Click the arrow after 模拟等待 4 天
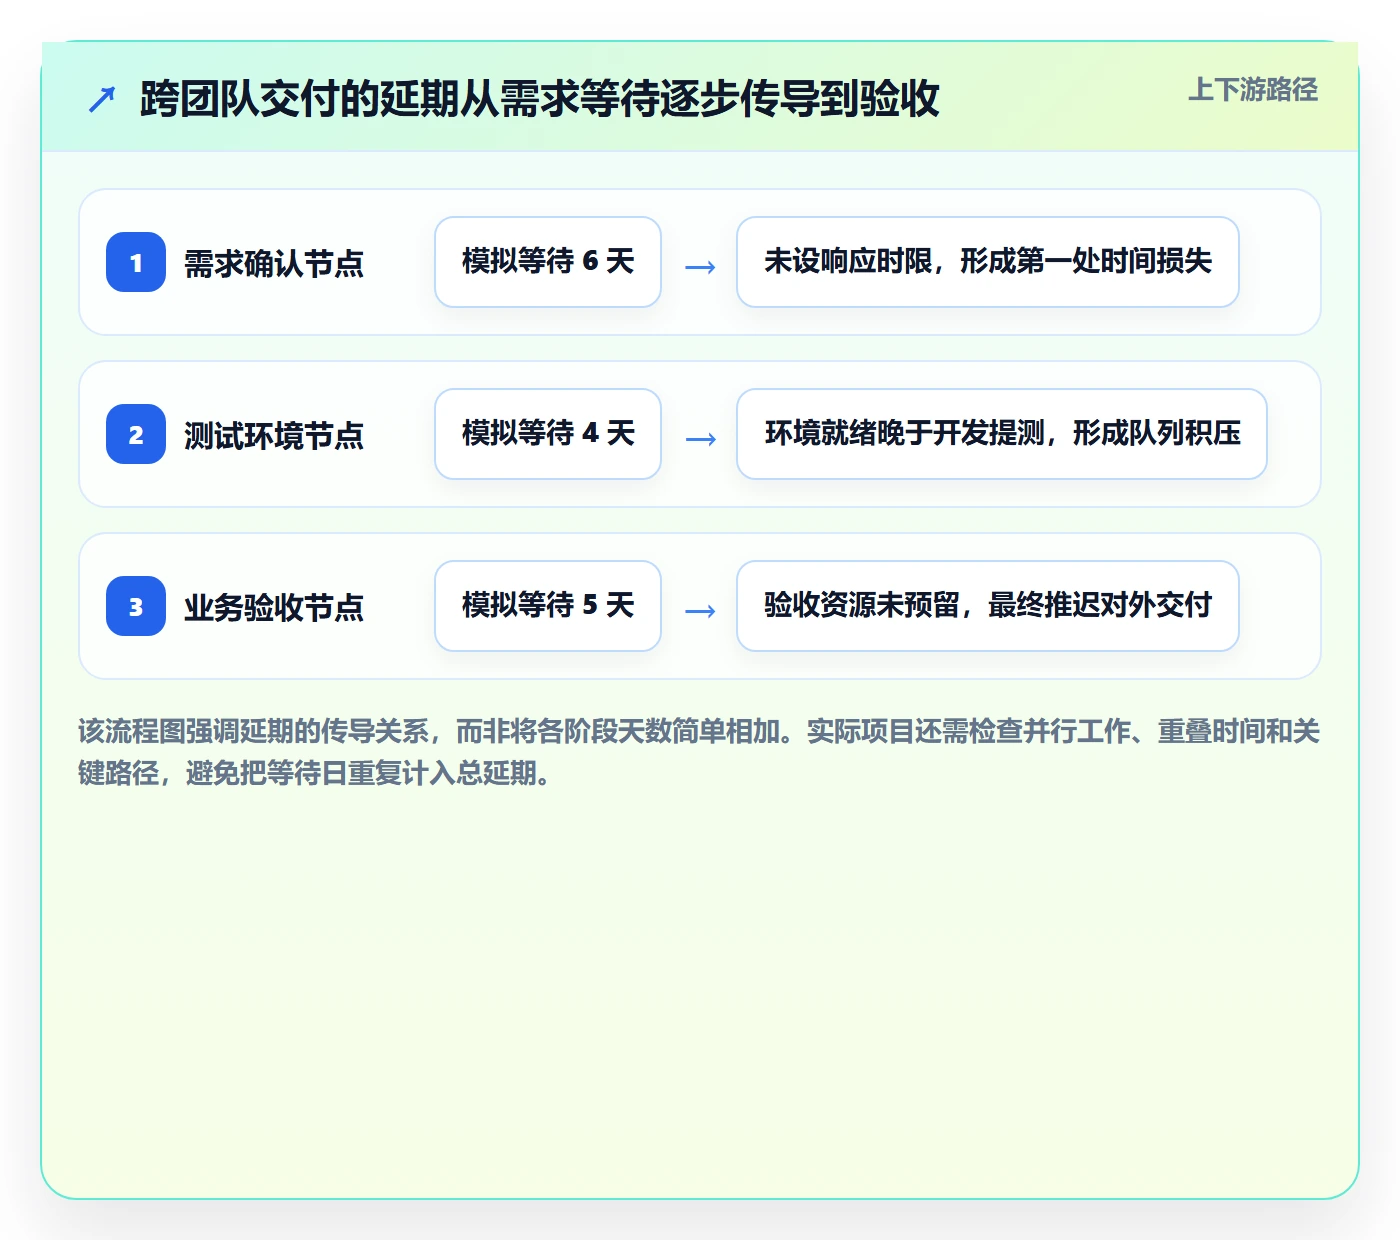This screenshot has height=1240, width=1400. pyautogui.click(x=700, y=438)
